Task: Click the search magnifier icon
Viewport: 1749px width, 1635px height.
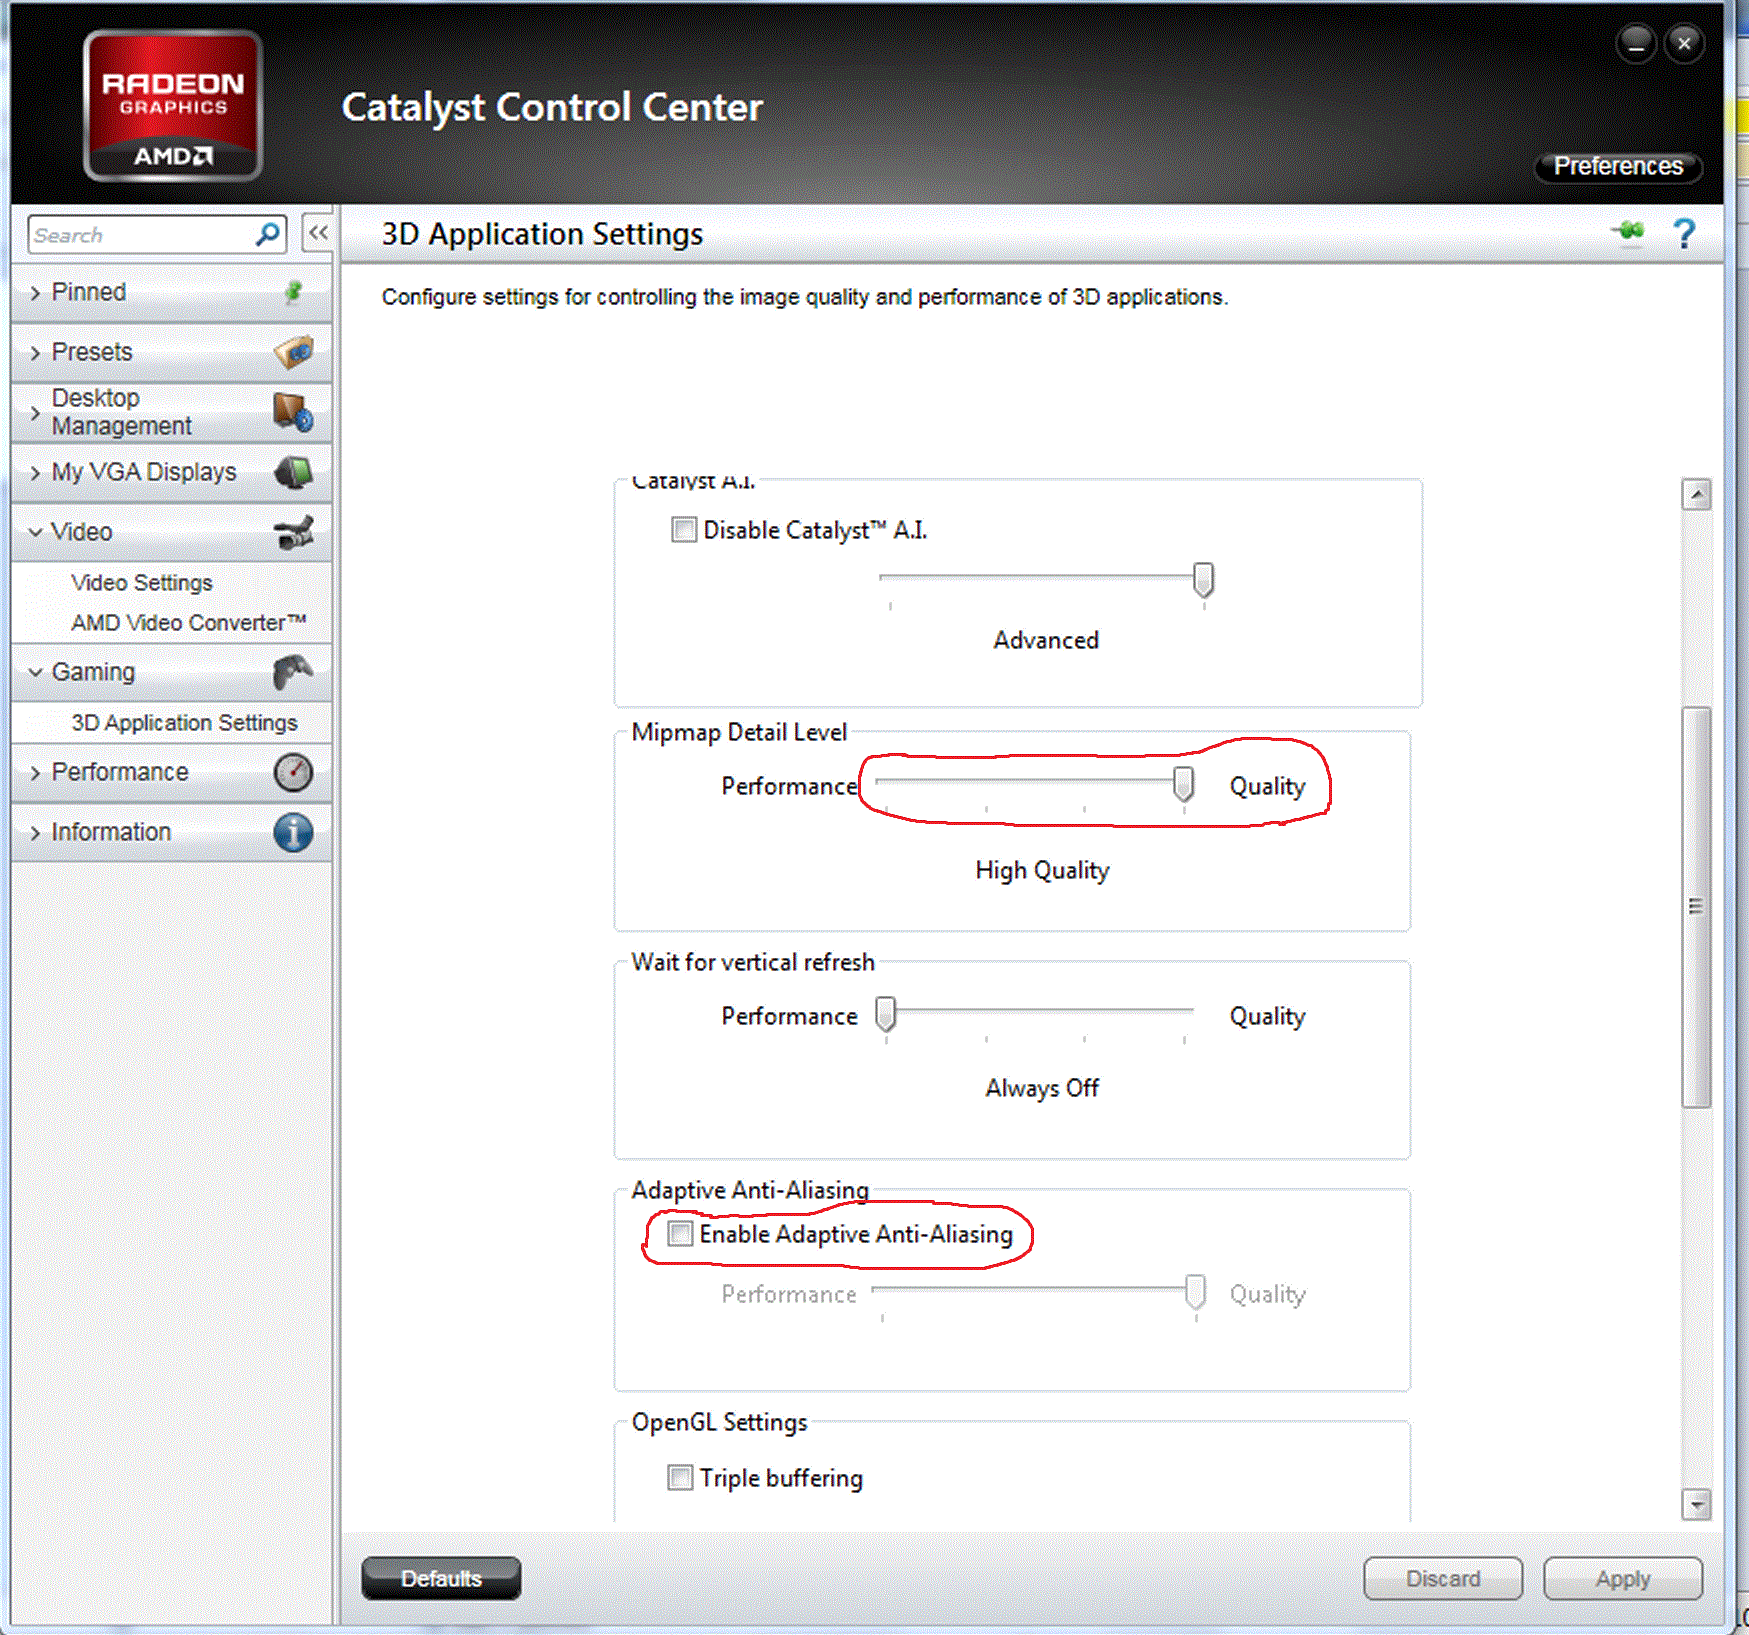Action: pyautogui.click(x=267, y=234)
